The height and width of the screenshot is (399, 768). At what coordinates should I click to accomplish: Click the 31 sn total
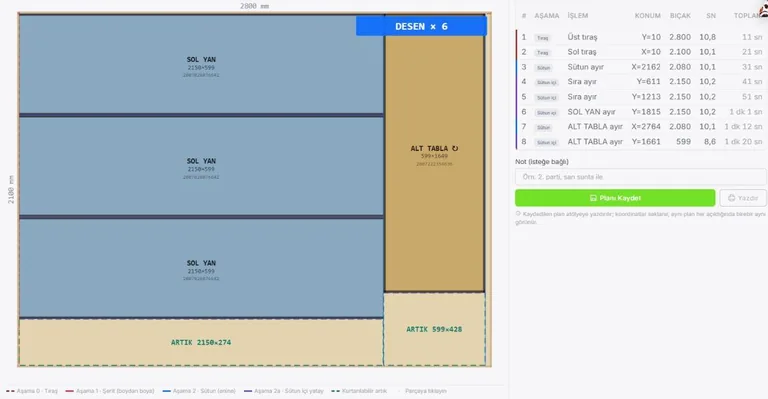[752, 67]
